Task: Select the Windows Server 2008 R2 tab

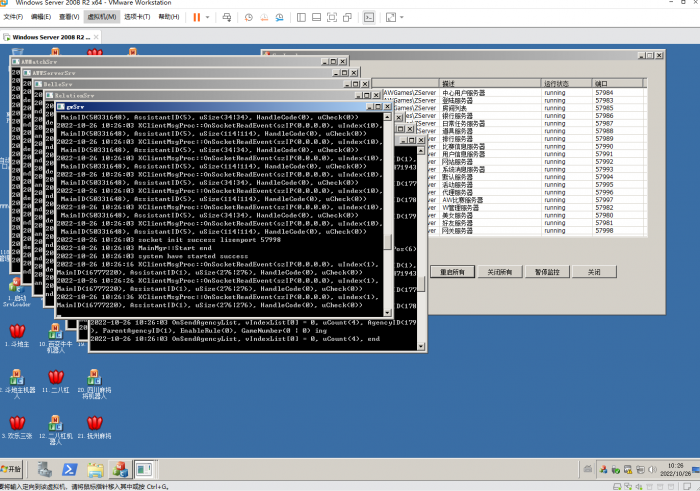Action: point(51,37)
